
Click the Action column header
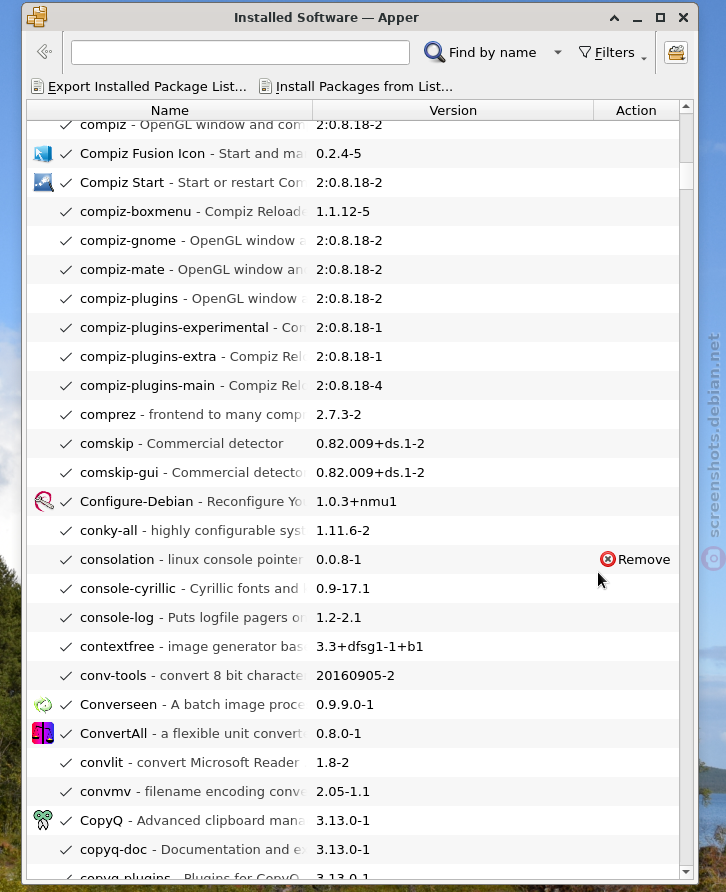[x=636, y=110]
